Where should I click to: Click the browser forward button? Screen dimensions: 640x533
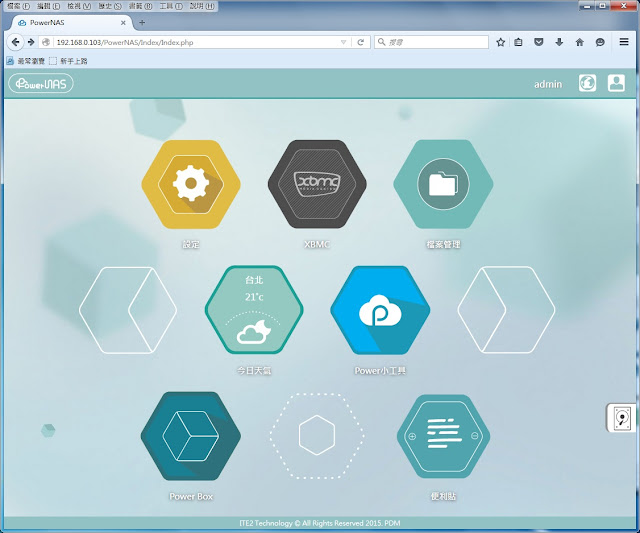click(31, 42)
